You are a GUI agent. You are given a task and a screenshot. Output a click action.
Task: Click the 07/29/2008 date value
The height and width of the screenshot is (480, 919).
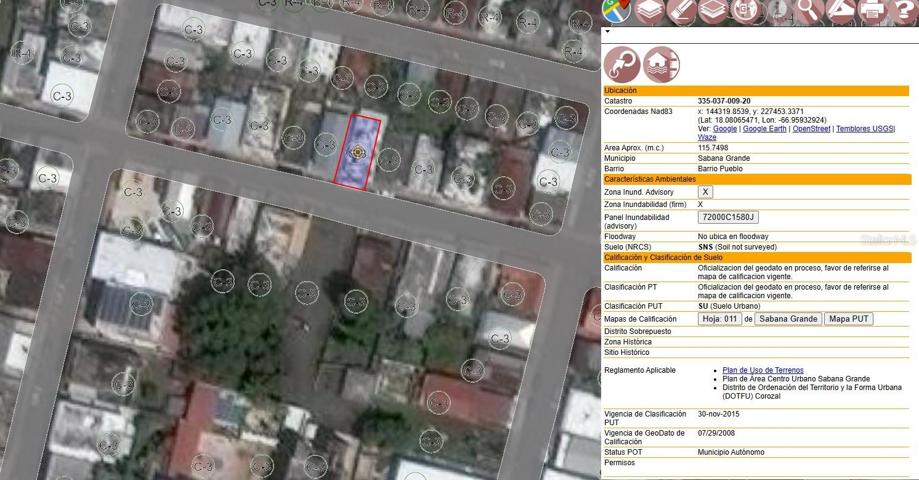[x=716, y=433]
